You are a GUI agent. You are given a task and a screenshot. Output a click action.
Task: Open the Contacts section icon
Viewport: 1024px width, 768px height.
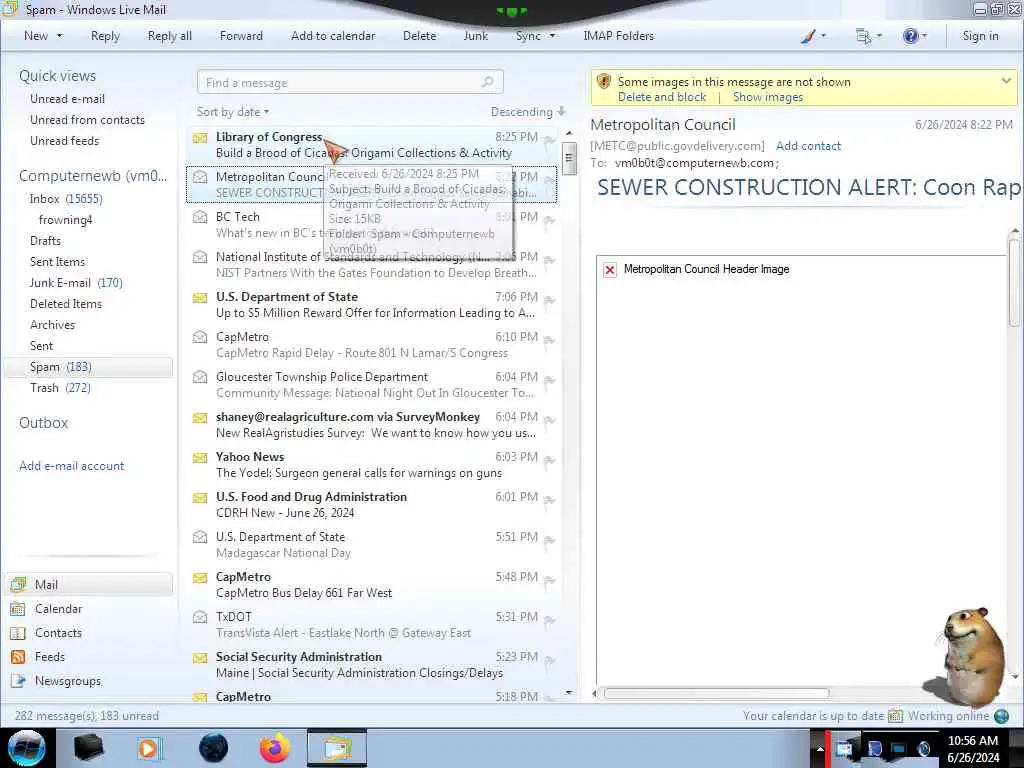click(x=18, y=633)
